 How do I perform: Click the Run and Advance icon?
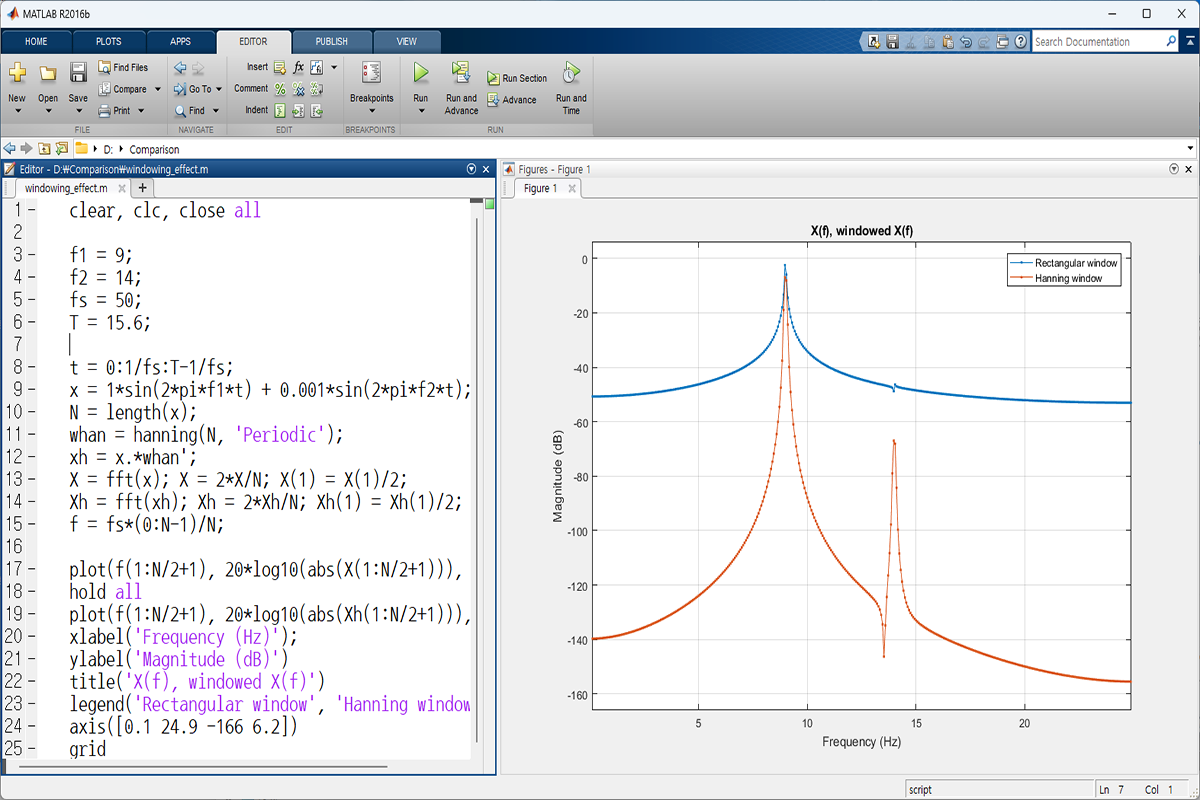461,73
